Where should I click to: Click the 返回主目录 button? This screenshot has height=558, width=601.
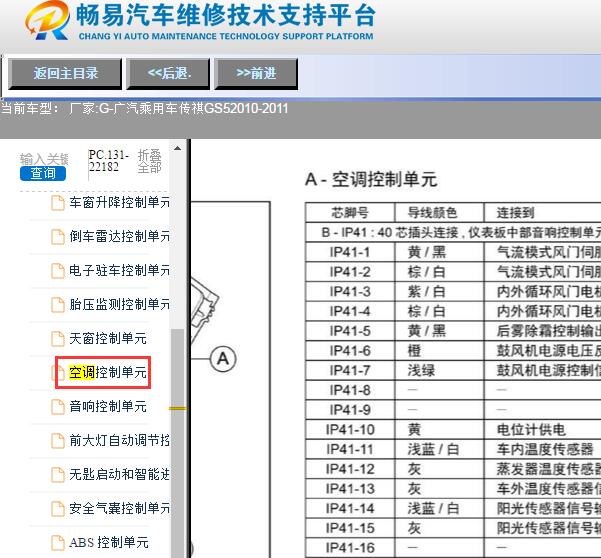coord(65,74)
